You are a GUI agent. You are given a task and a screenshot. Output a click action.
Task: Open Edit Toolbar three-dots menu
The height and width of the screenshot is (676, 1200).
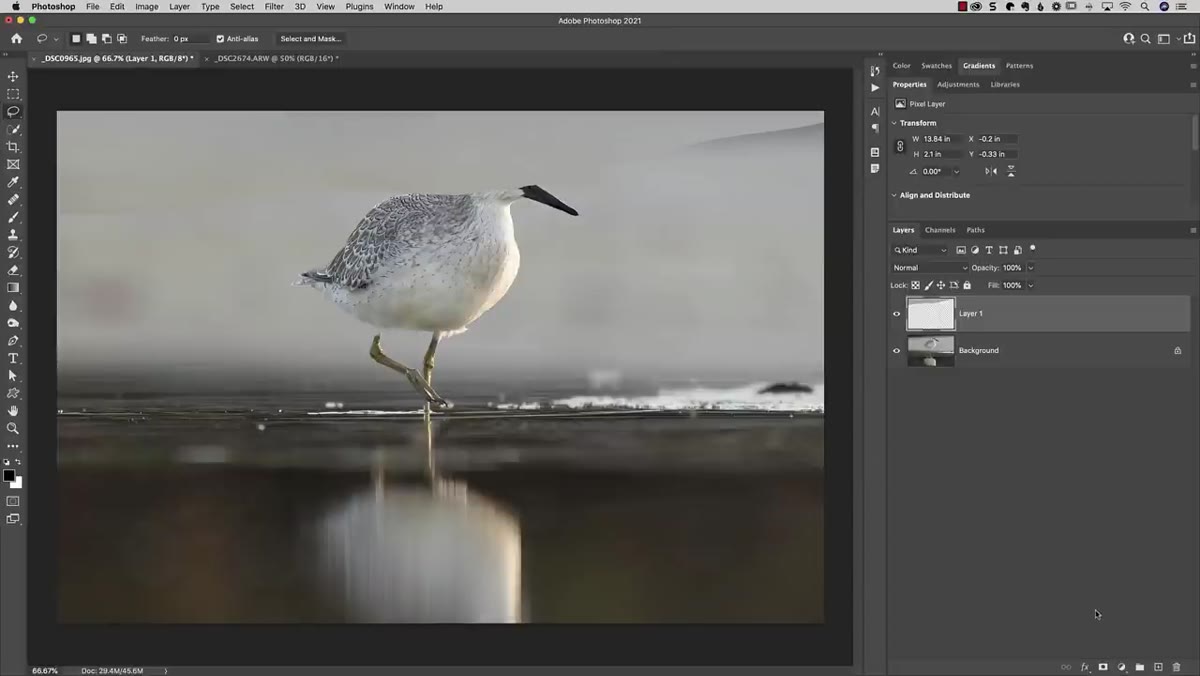point(13,446)
